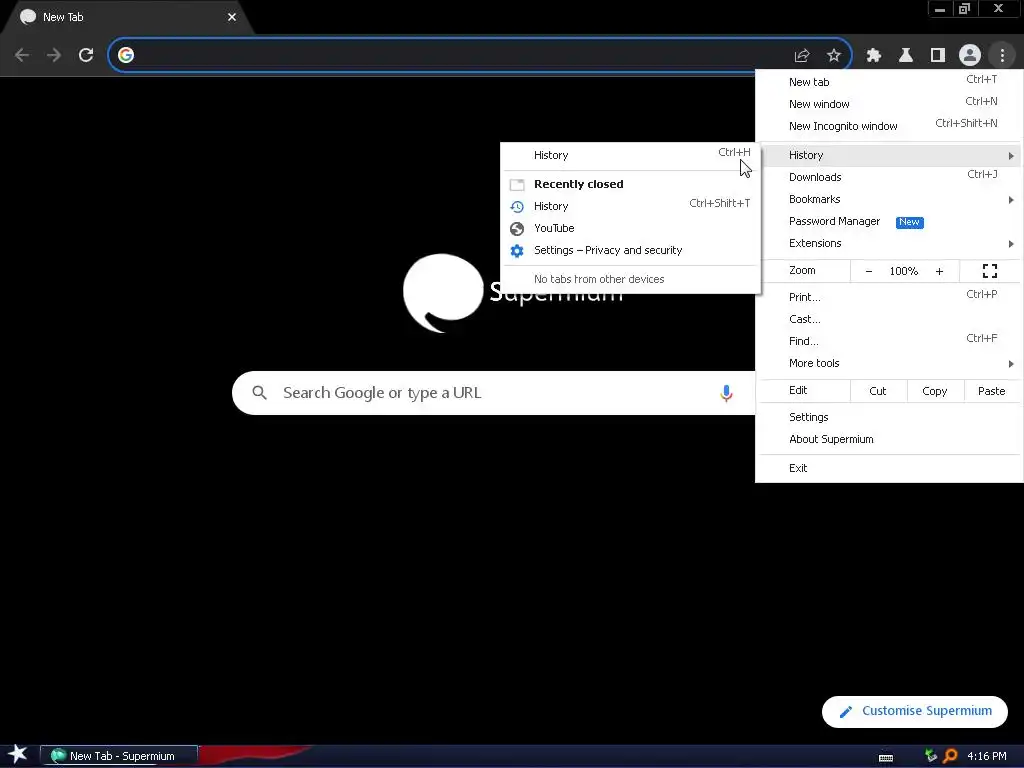The width and height of the screenshot is (1024, 768).
Task: Select the New Tab browser tab
Action: point(127,18)
